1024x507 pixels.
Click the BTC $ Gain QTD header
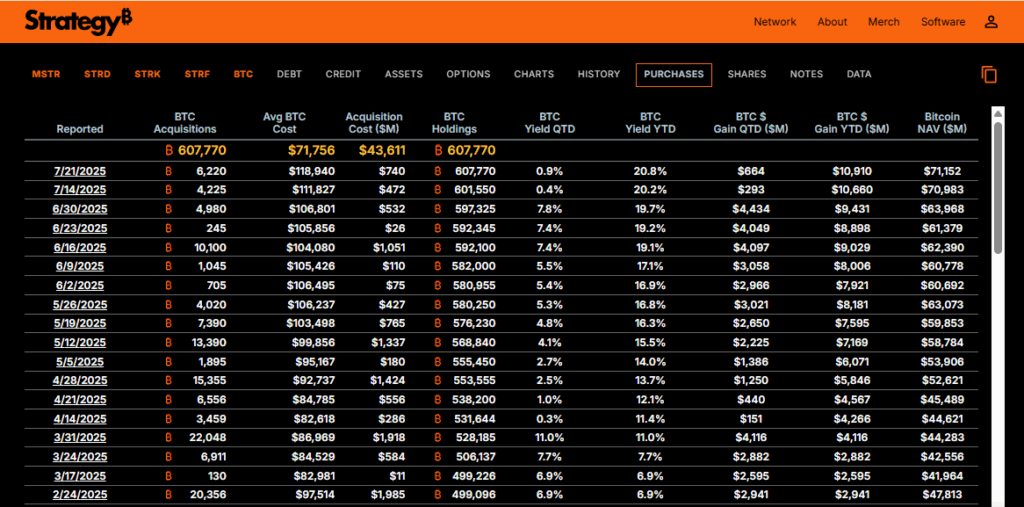point(751,123)
